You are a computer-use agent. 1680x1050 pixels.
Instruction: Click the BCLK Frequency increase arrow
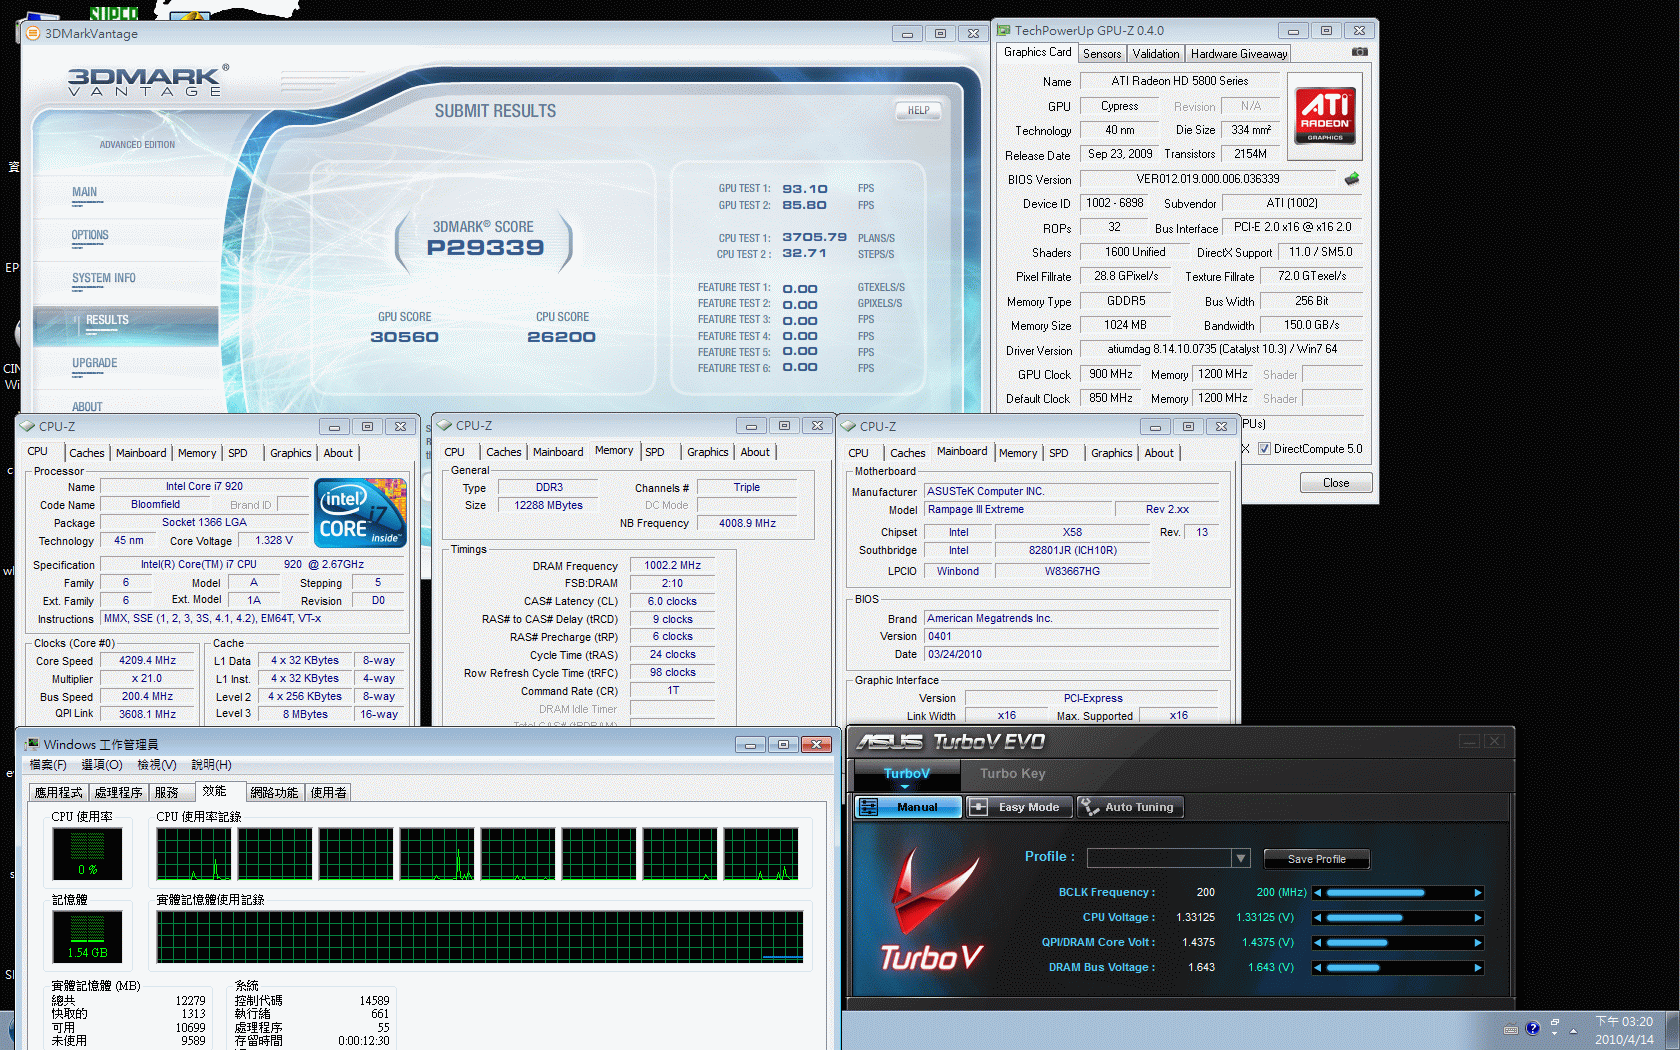(1478, 893)
